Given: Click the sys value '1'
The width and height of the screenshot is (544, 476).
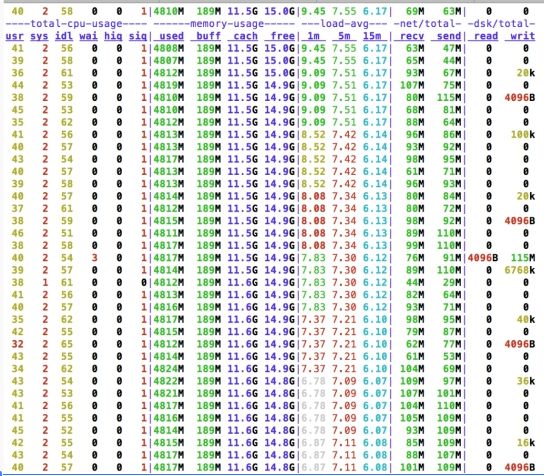Looking at the screenshot, I should (x=45, y=282).
